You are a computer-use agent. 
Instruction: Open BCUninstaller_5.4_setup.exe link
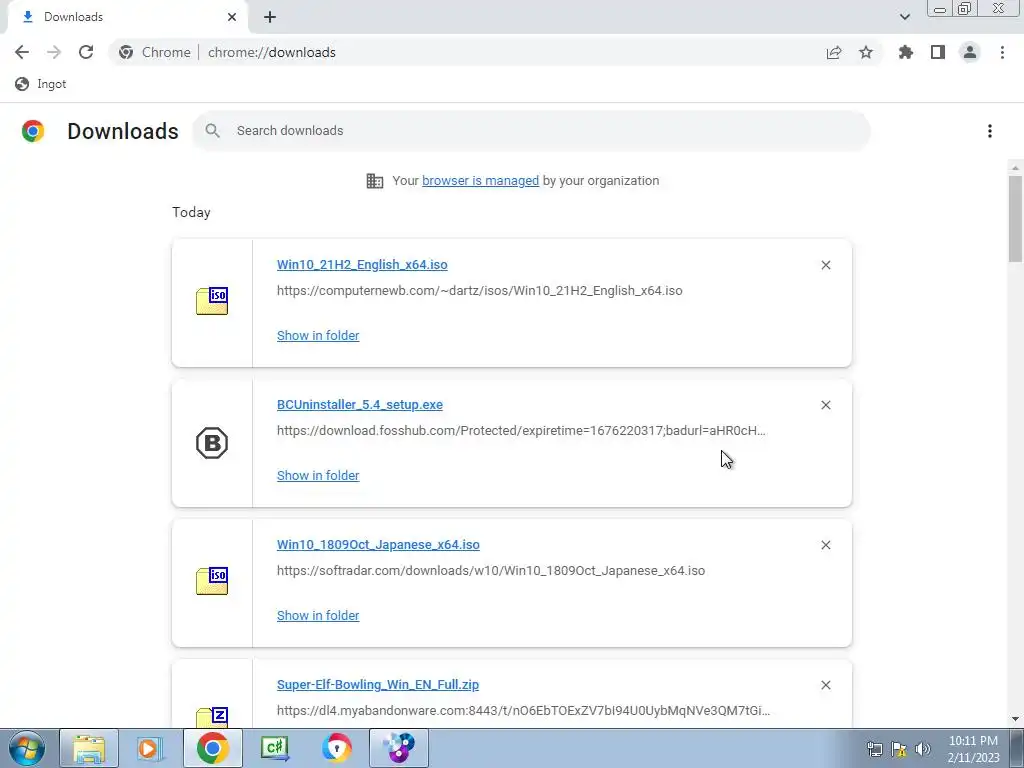[x=360, y=404]
